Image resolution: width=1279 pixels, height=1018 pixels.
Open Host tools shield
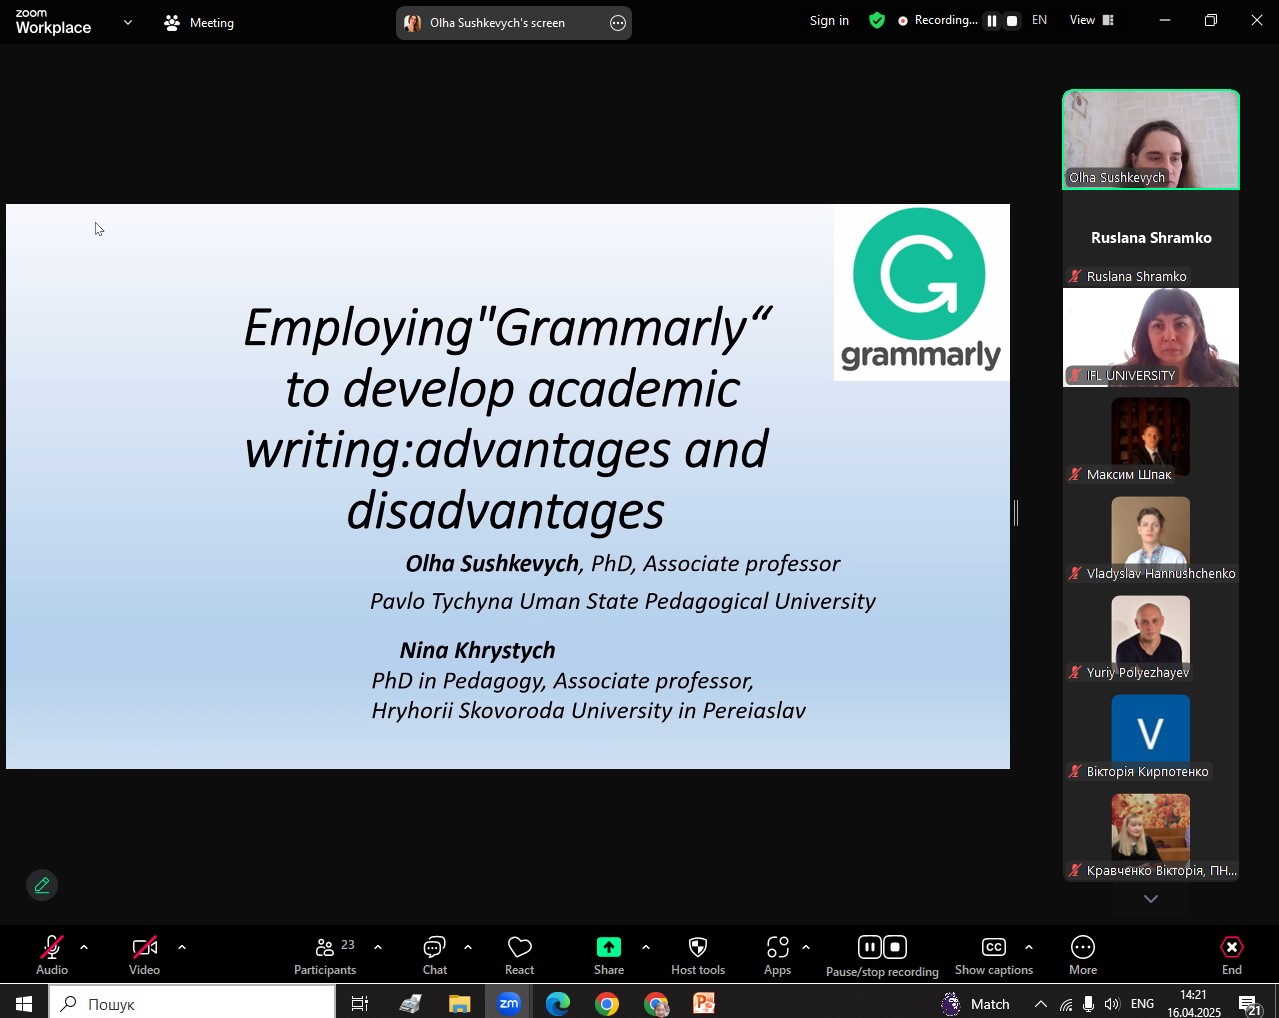pos(698,955)
